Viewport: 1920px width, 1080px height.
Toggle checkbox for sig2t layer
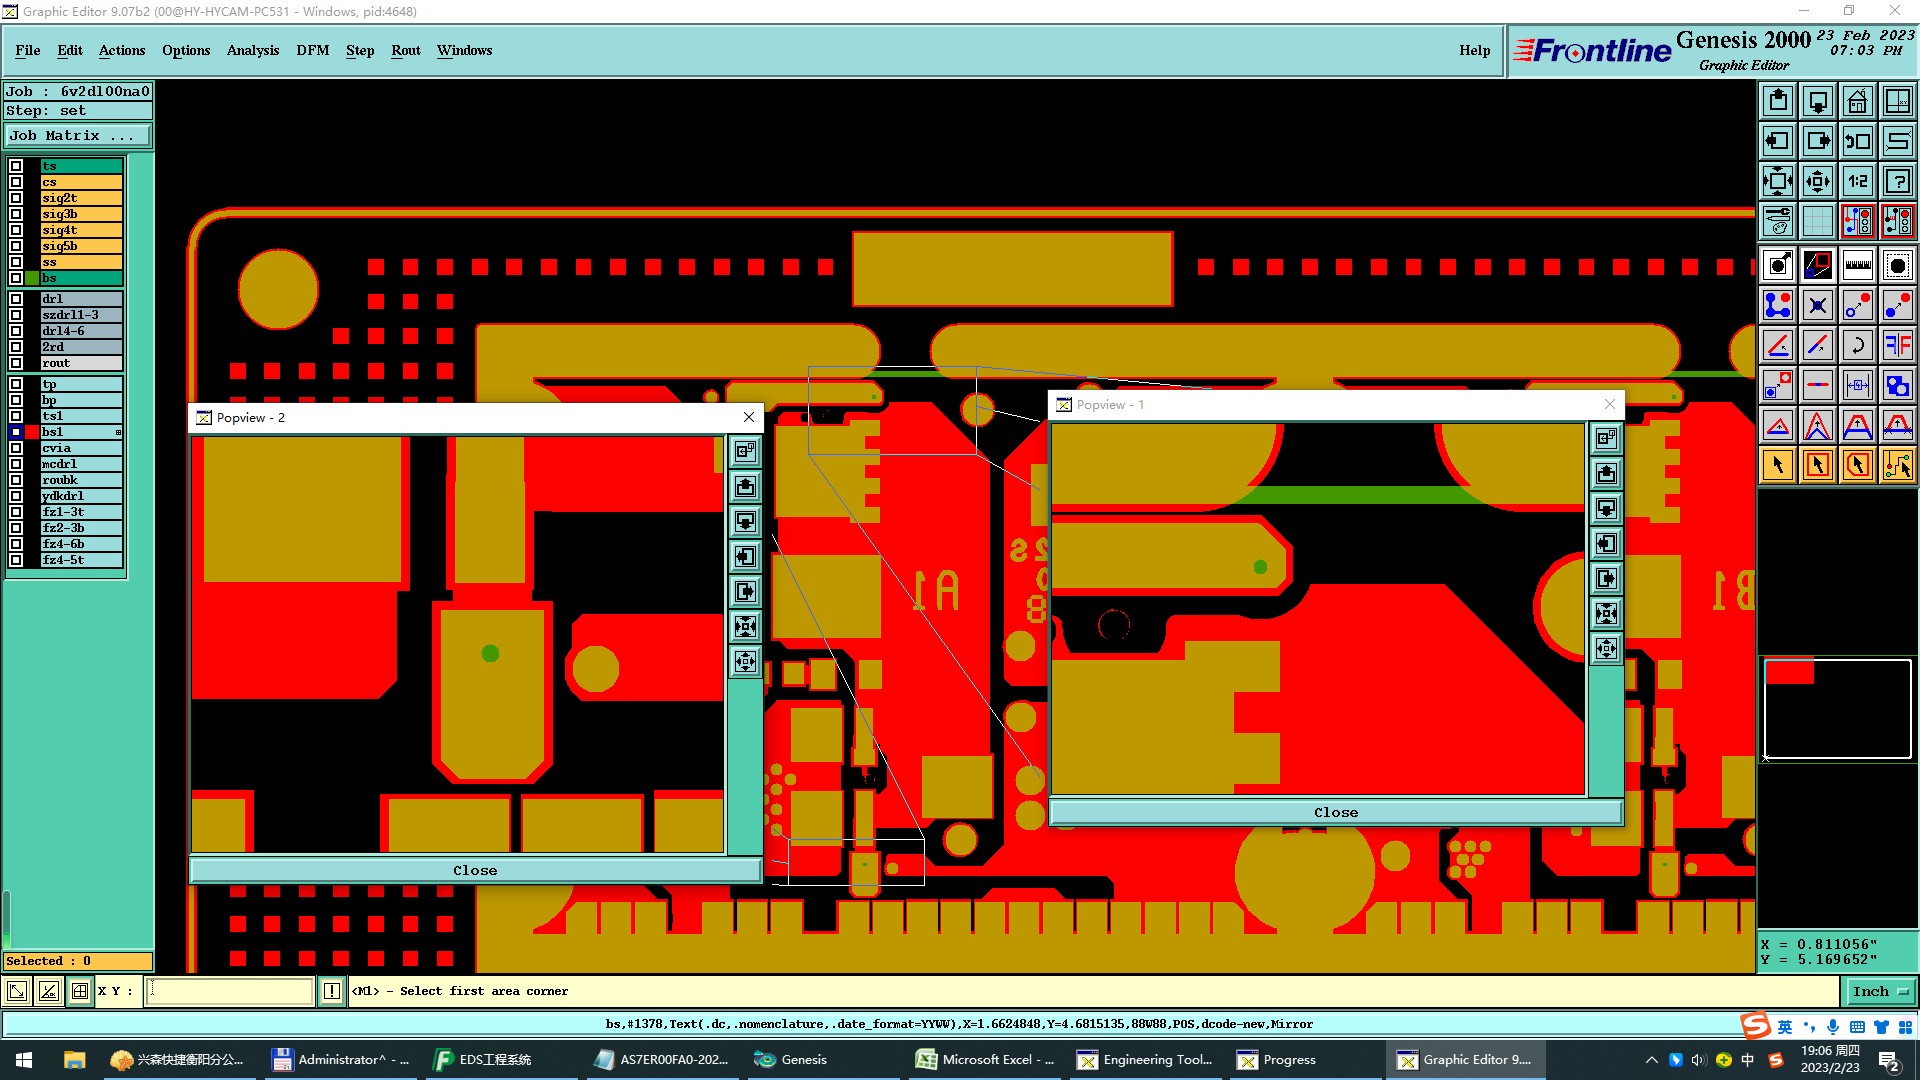(16, 198)
